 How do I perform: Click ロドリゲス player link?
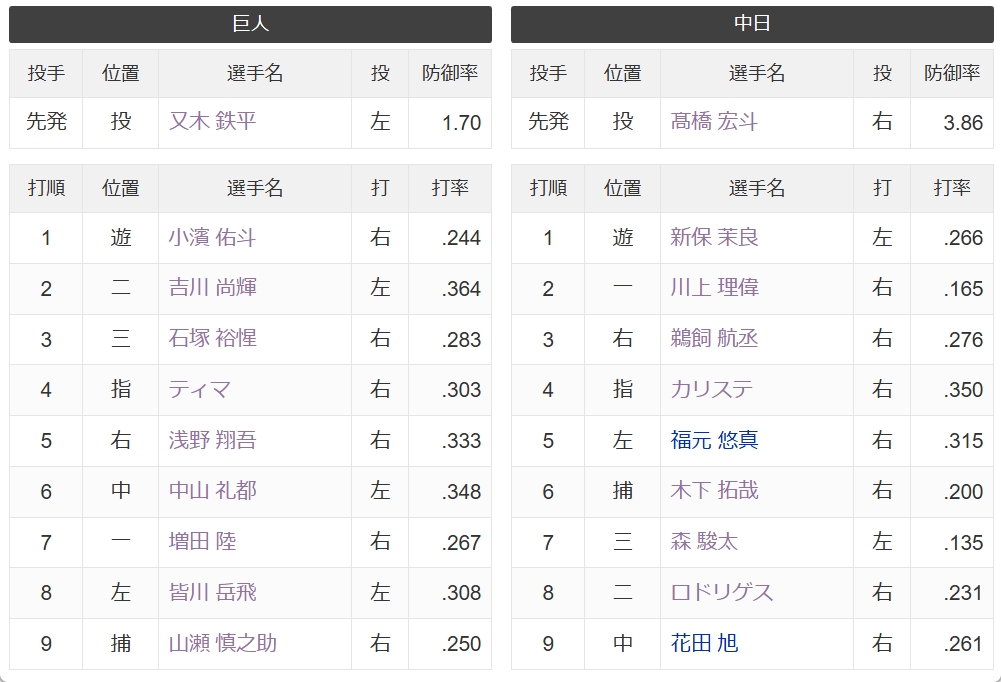721,592
